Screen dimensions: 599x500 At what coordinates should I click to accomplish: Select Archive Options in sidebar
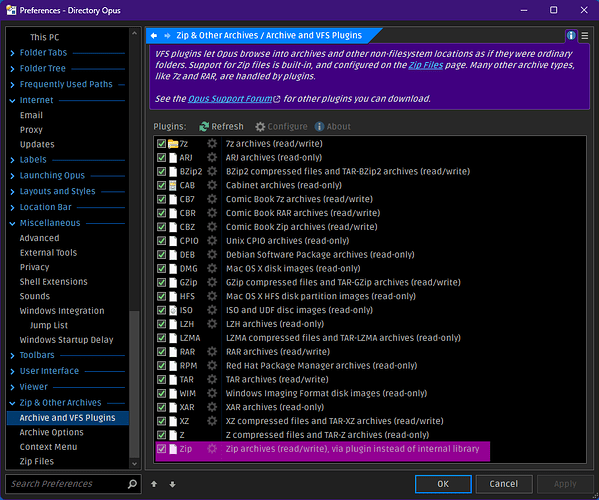point(52,432)
